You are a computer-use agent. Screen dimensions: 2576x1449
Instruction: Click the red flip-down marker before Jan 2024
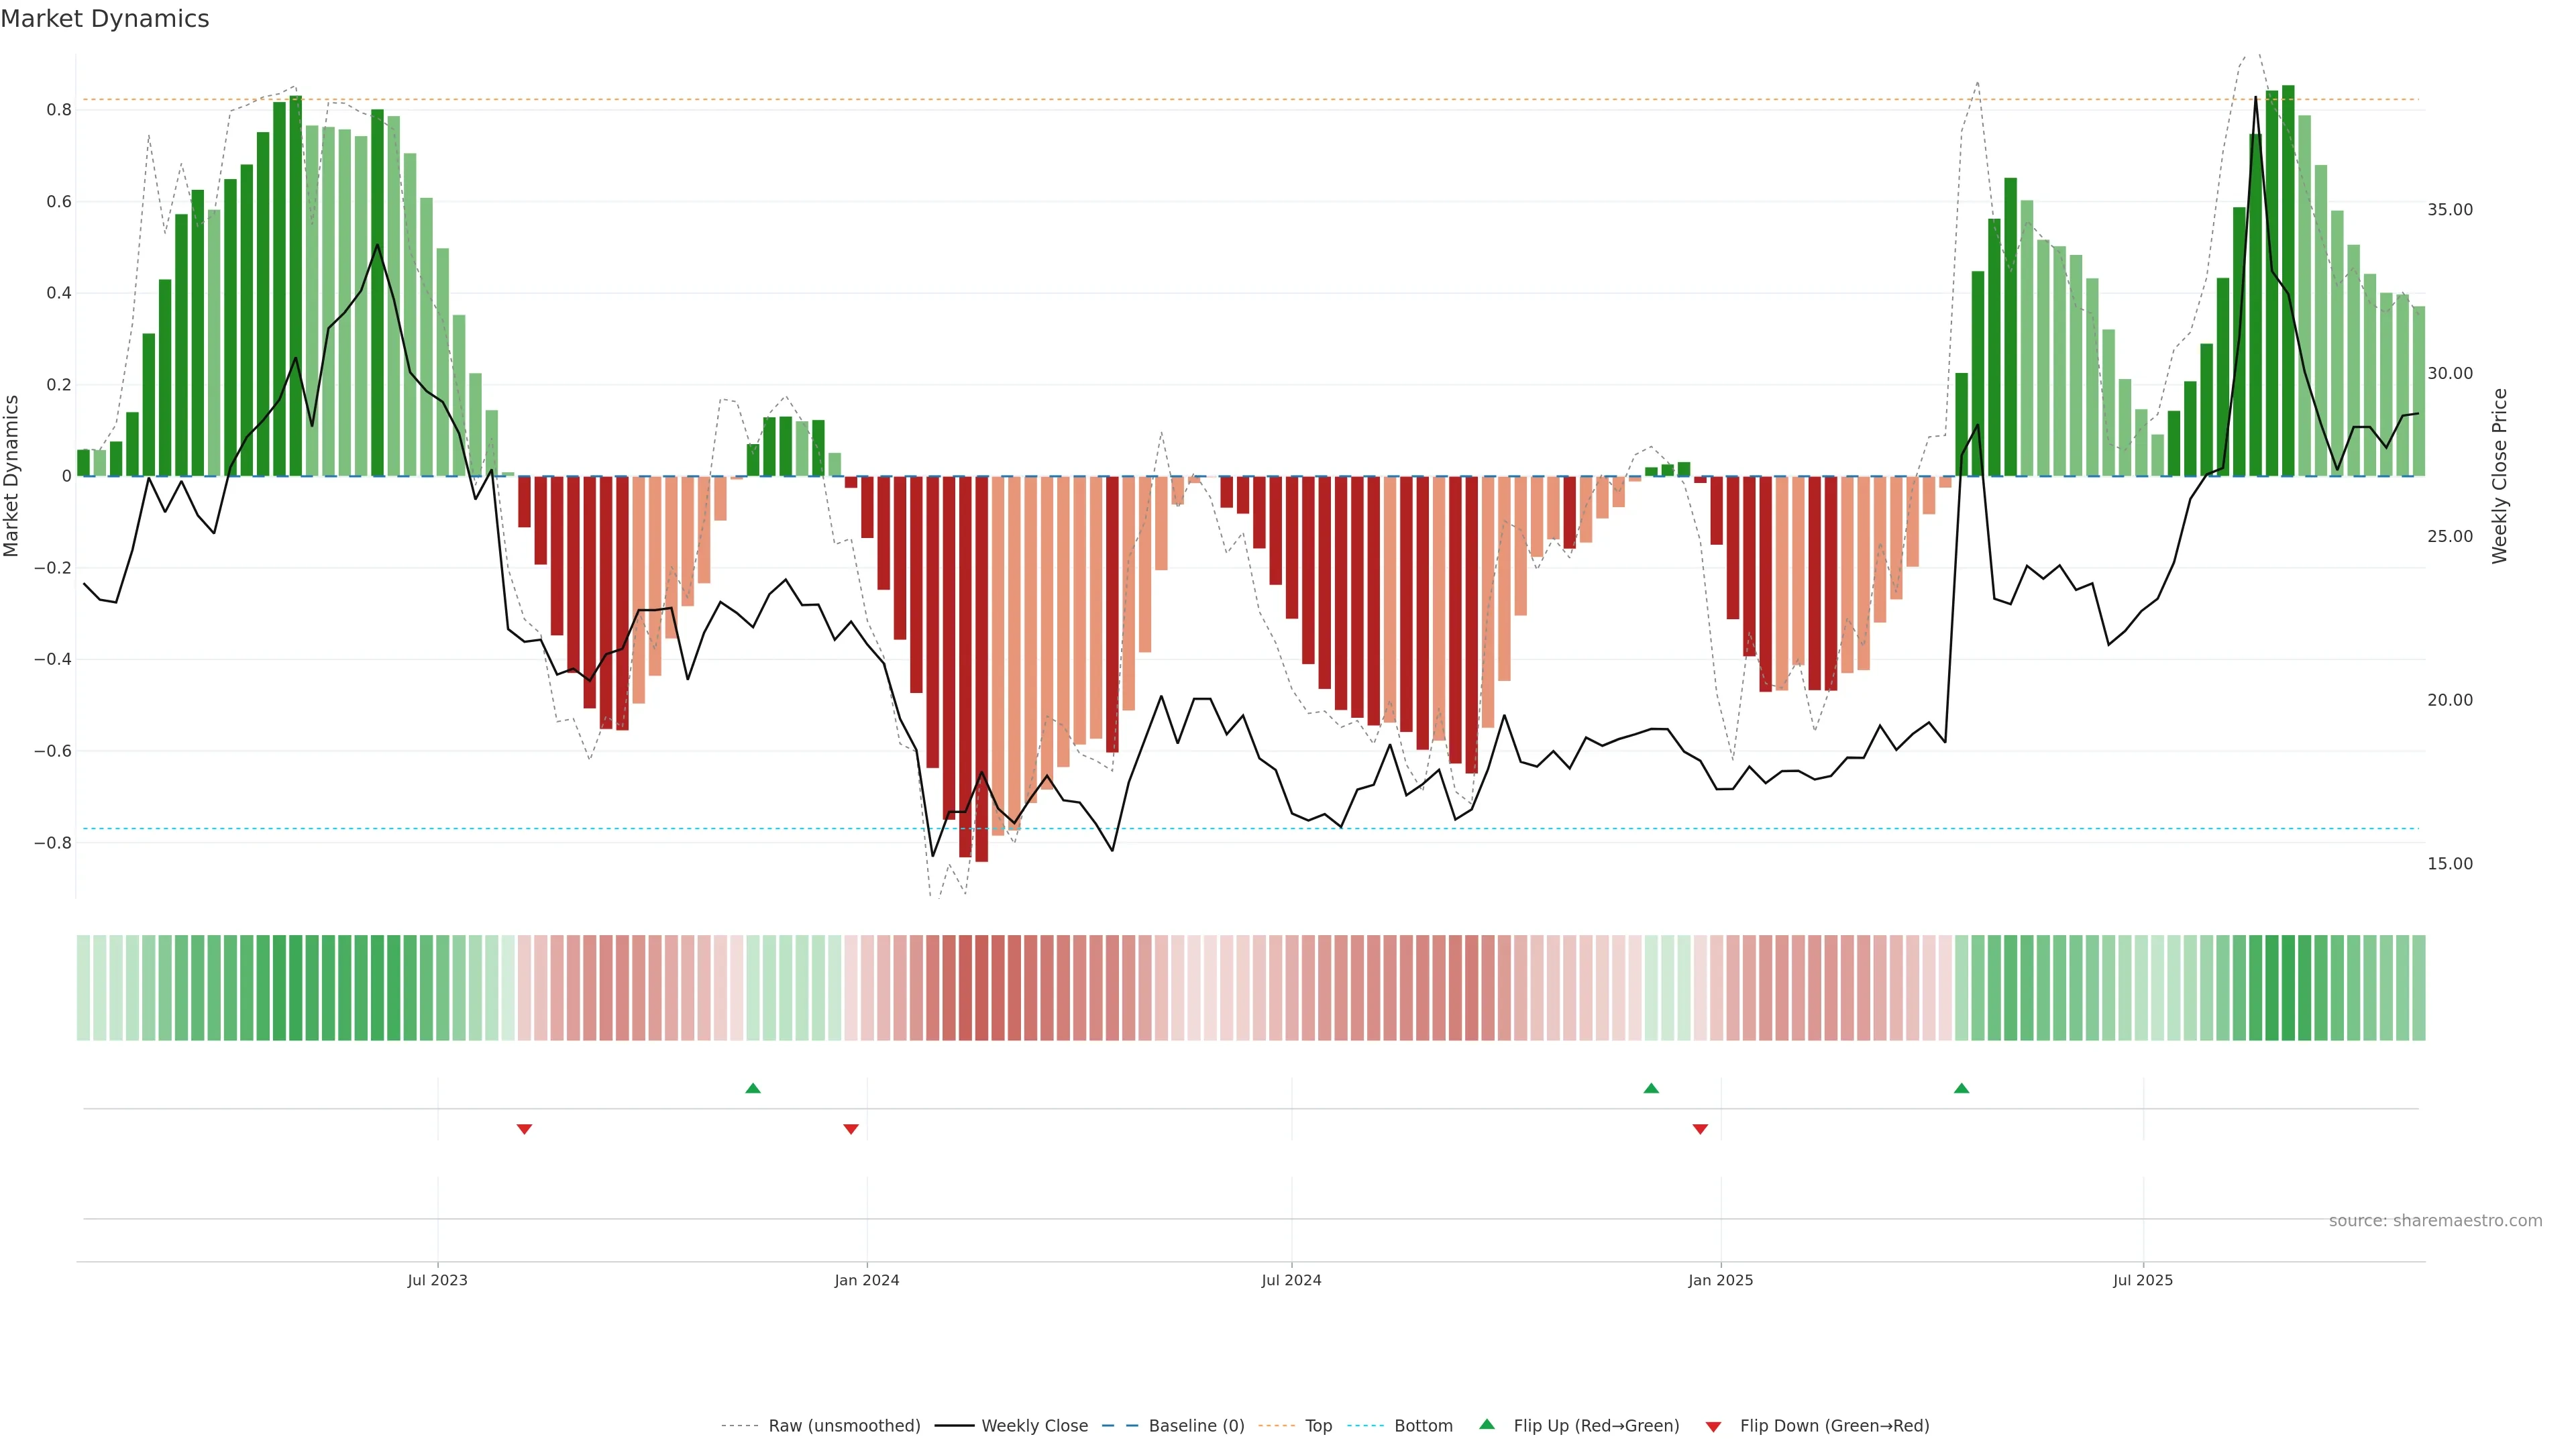pos(851,1129)
